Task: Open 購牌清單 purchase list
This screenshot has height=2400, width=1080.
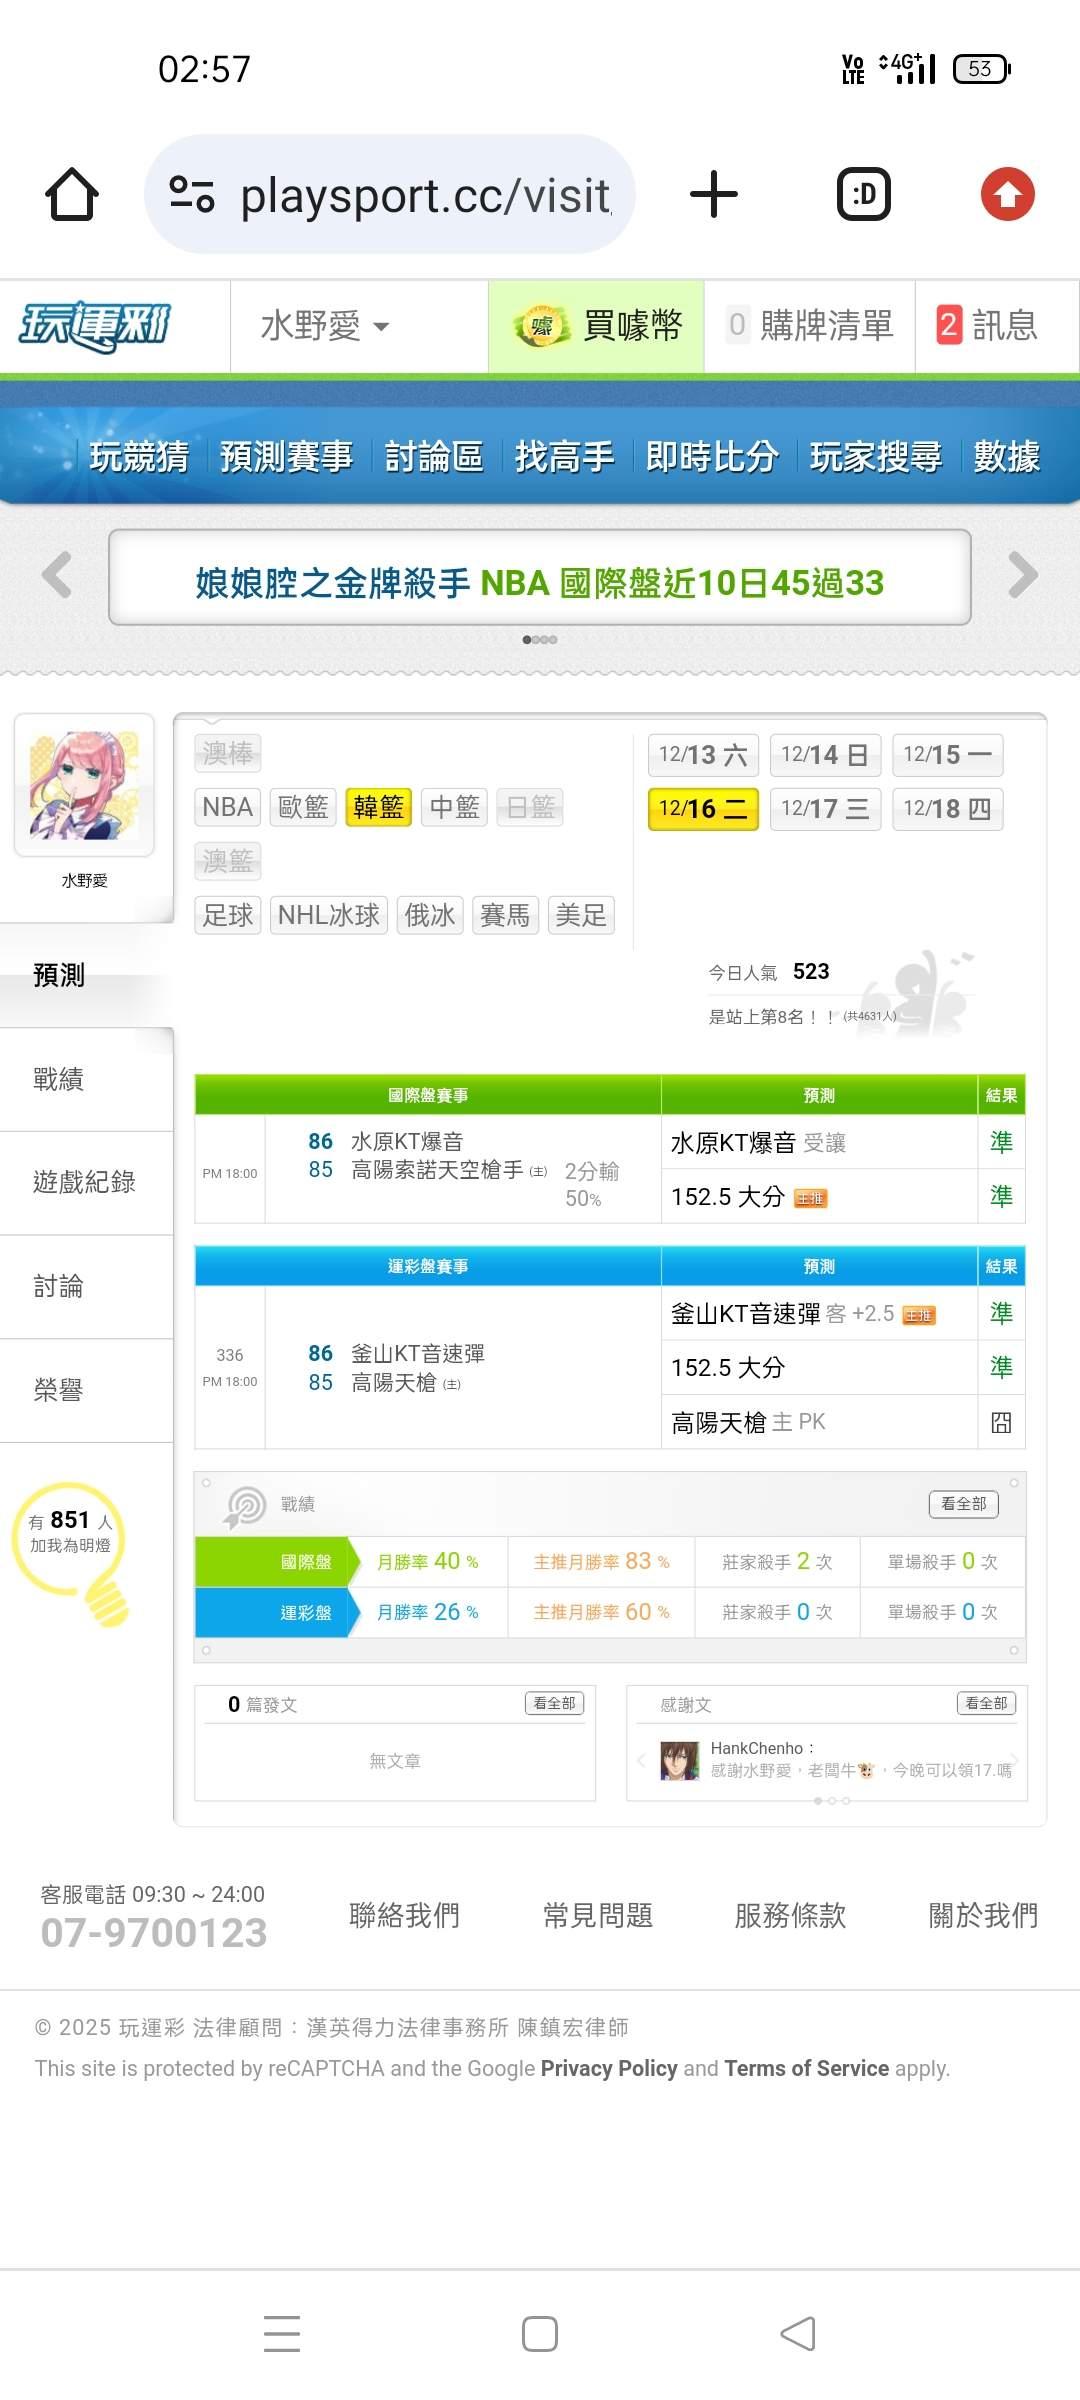Action: (x=810, y=326)
